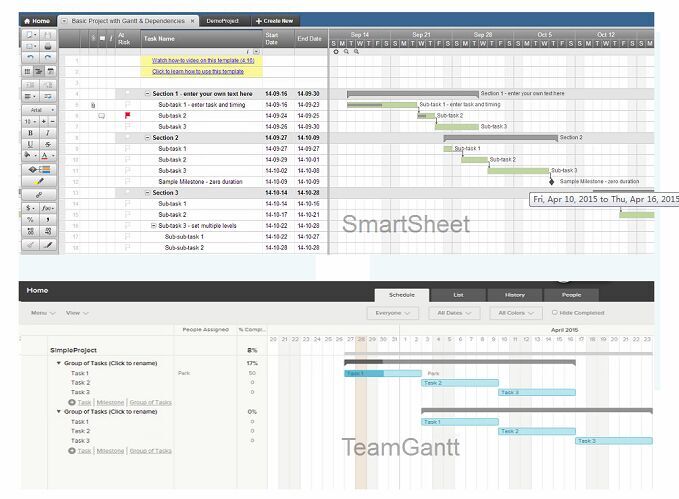Click the Create New button
Image resolution: width=679 pixels, height=499 pixels.
click(x=275, y=21)
